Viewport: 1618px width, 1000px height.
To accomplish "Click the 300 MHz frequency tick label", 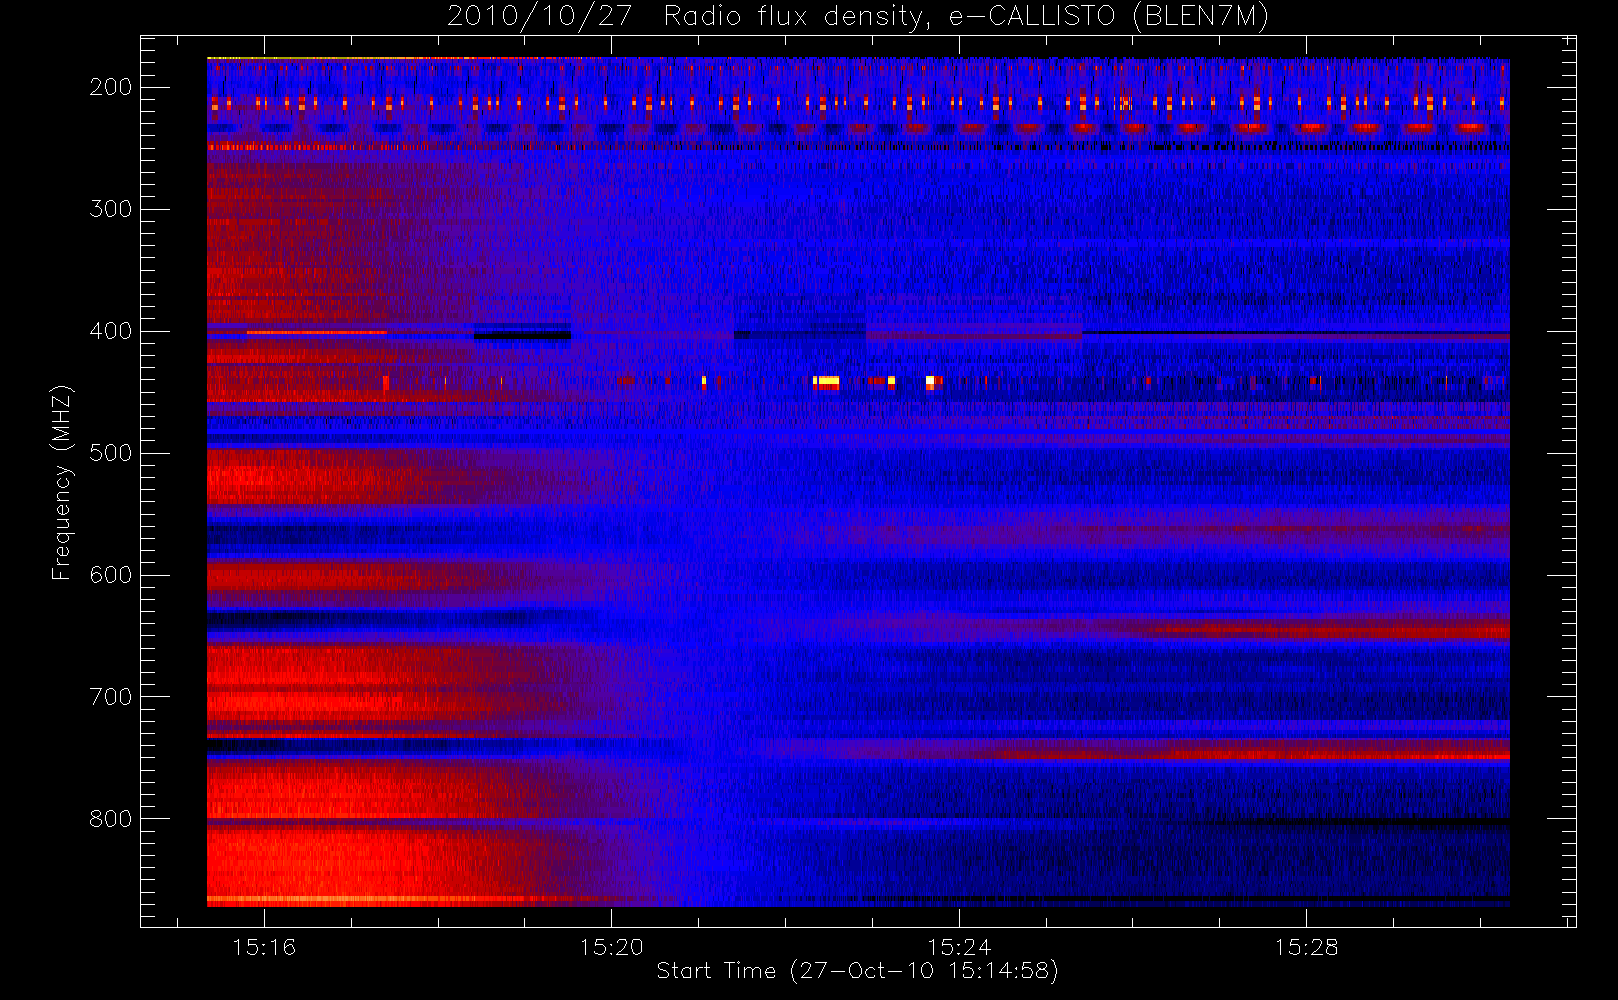I will click(x=111, y=209).
